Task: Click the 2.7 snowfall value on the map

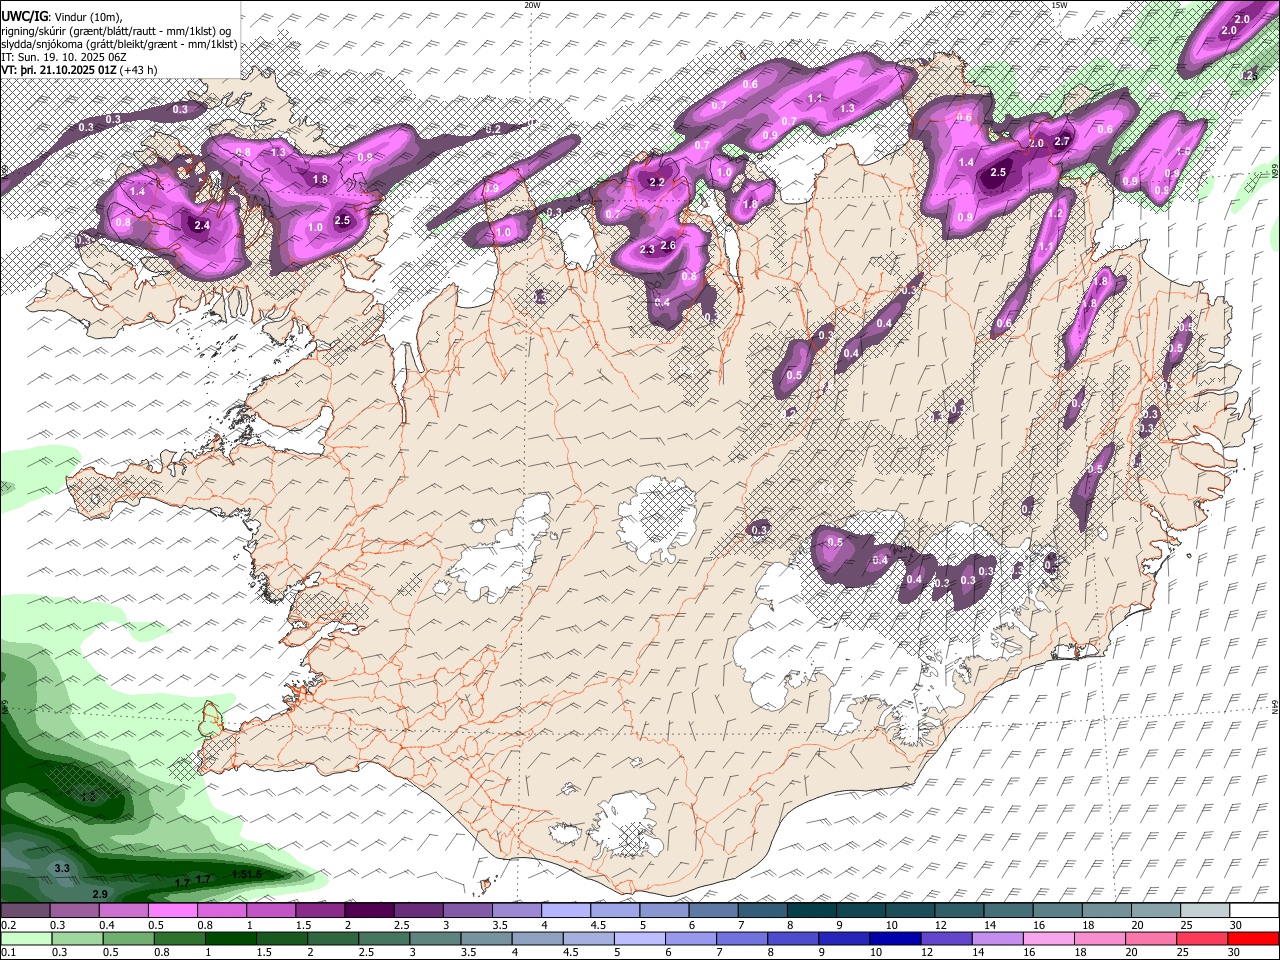Action: [1062, 142]
